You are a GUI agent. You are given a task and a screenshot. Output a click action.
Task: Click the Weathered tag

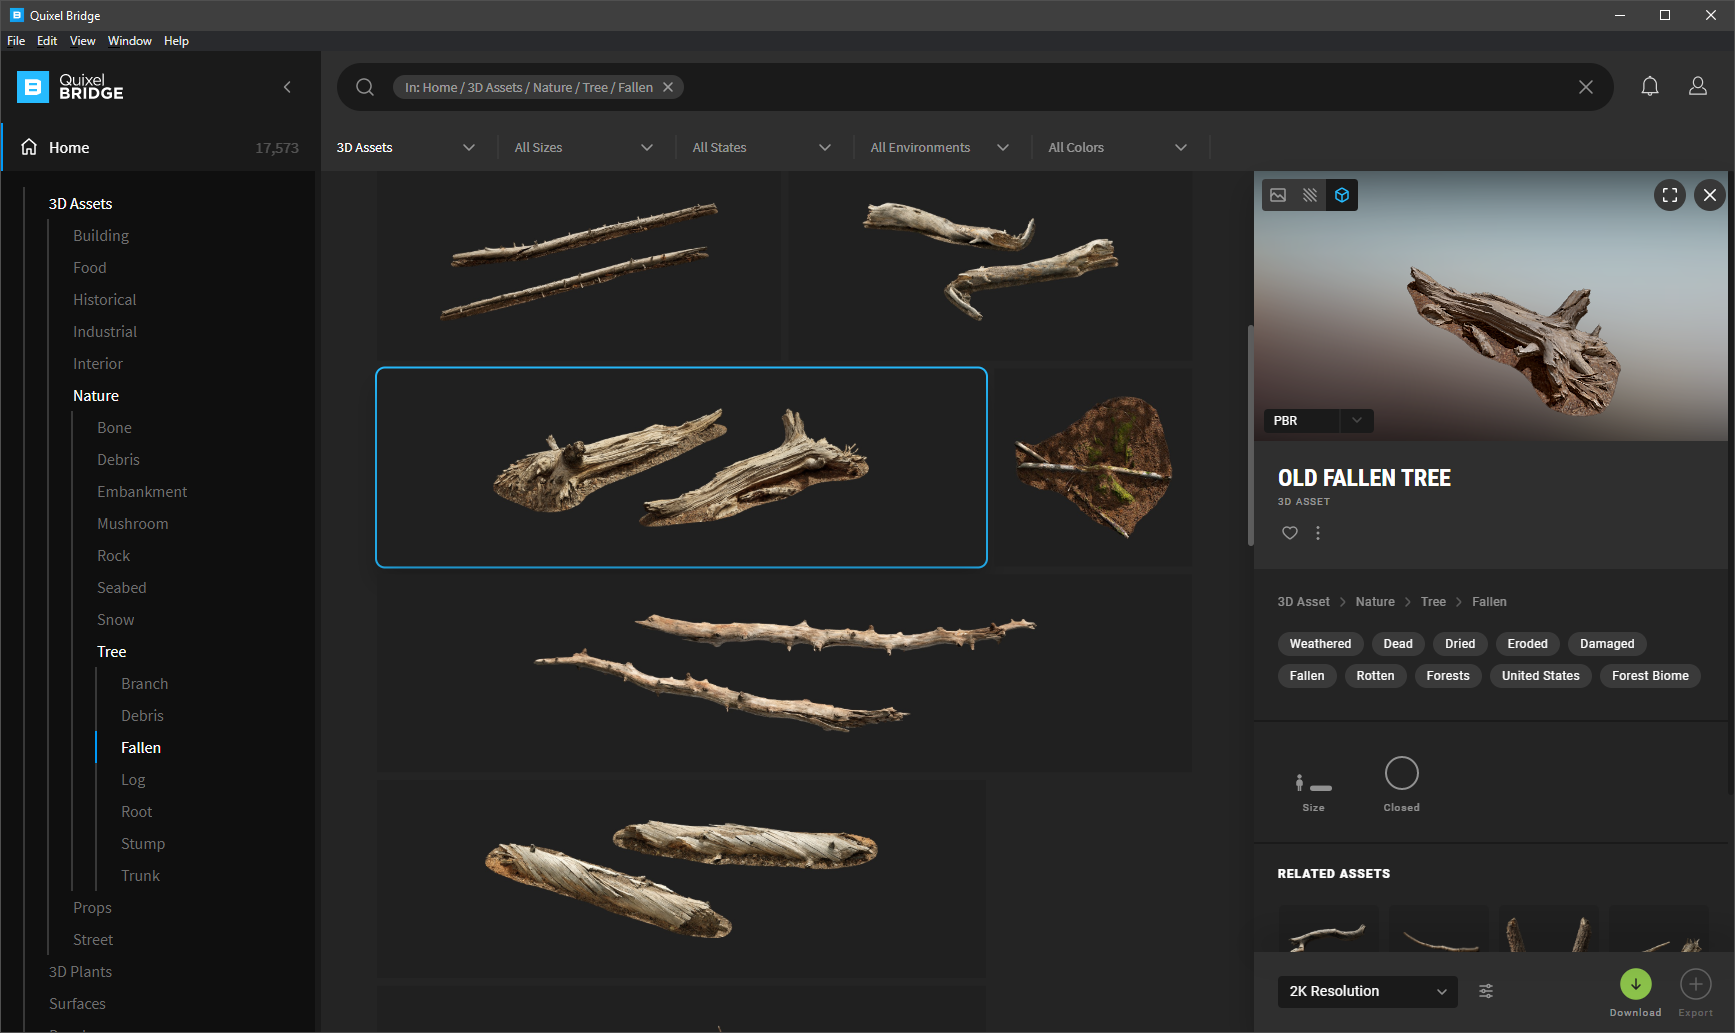(1320, 644)
